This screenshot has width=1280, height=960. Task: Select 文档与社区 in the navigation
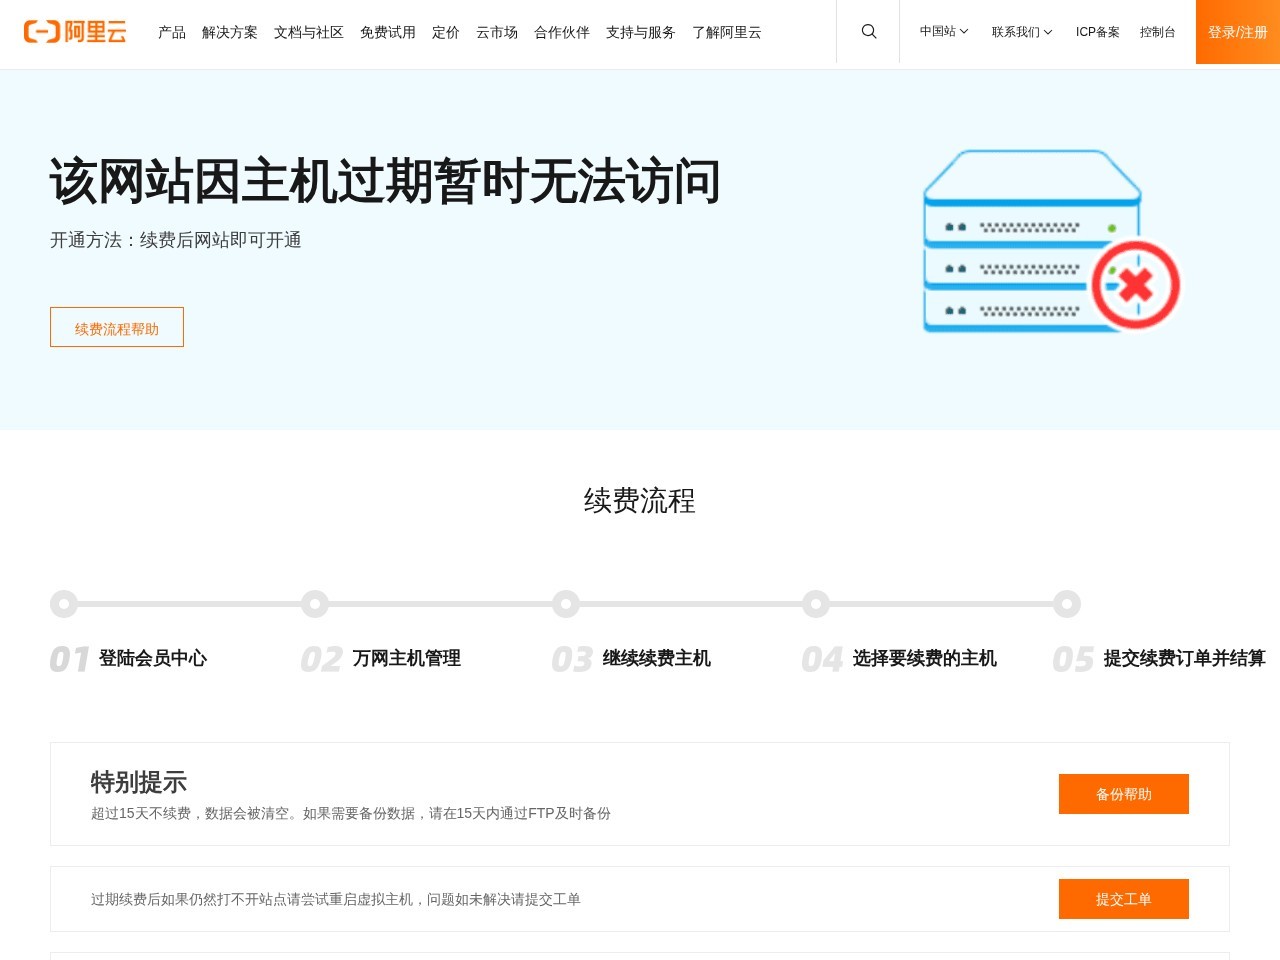308,32
